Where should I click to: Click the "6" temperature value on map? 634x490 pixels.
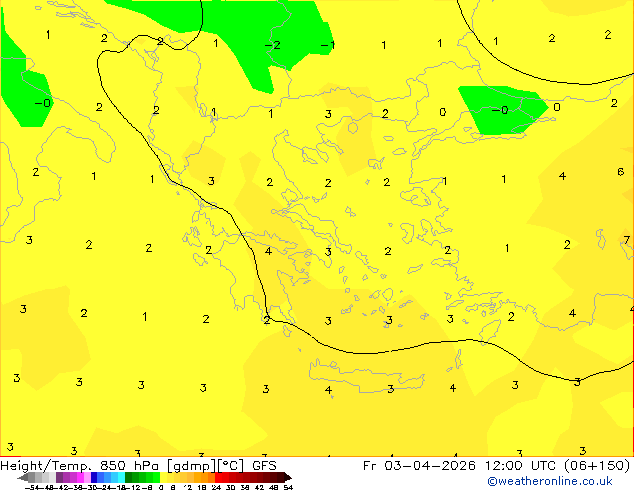coord(621,172)
